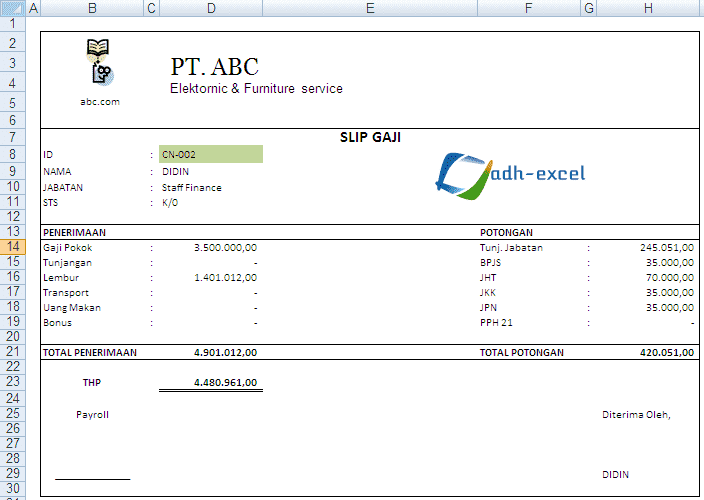This screenshot has height=500, width=704.
Task: Click the JKK label
Action: click(488, 293)
